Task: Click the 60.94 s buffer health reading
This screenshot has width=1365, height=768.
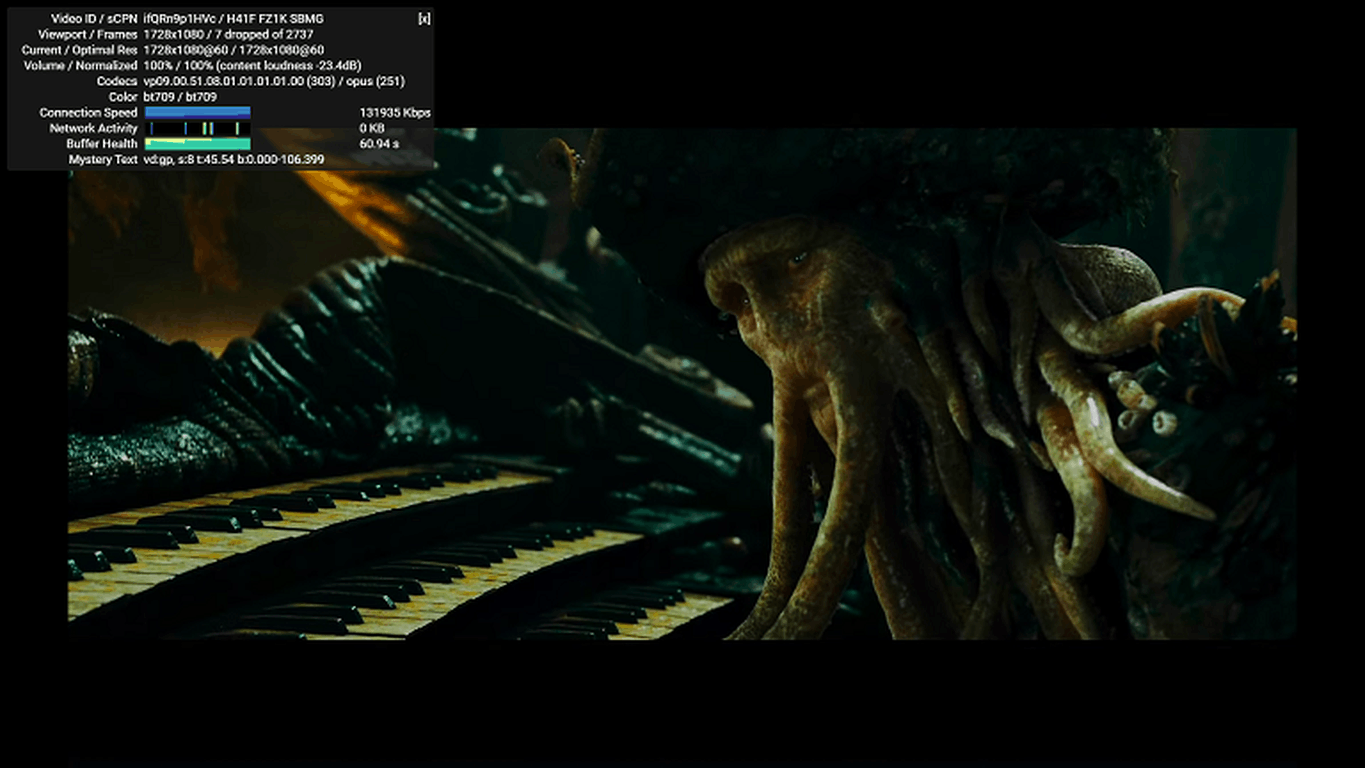Action: [379, 144]
